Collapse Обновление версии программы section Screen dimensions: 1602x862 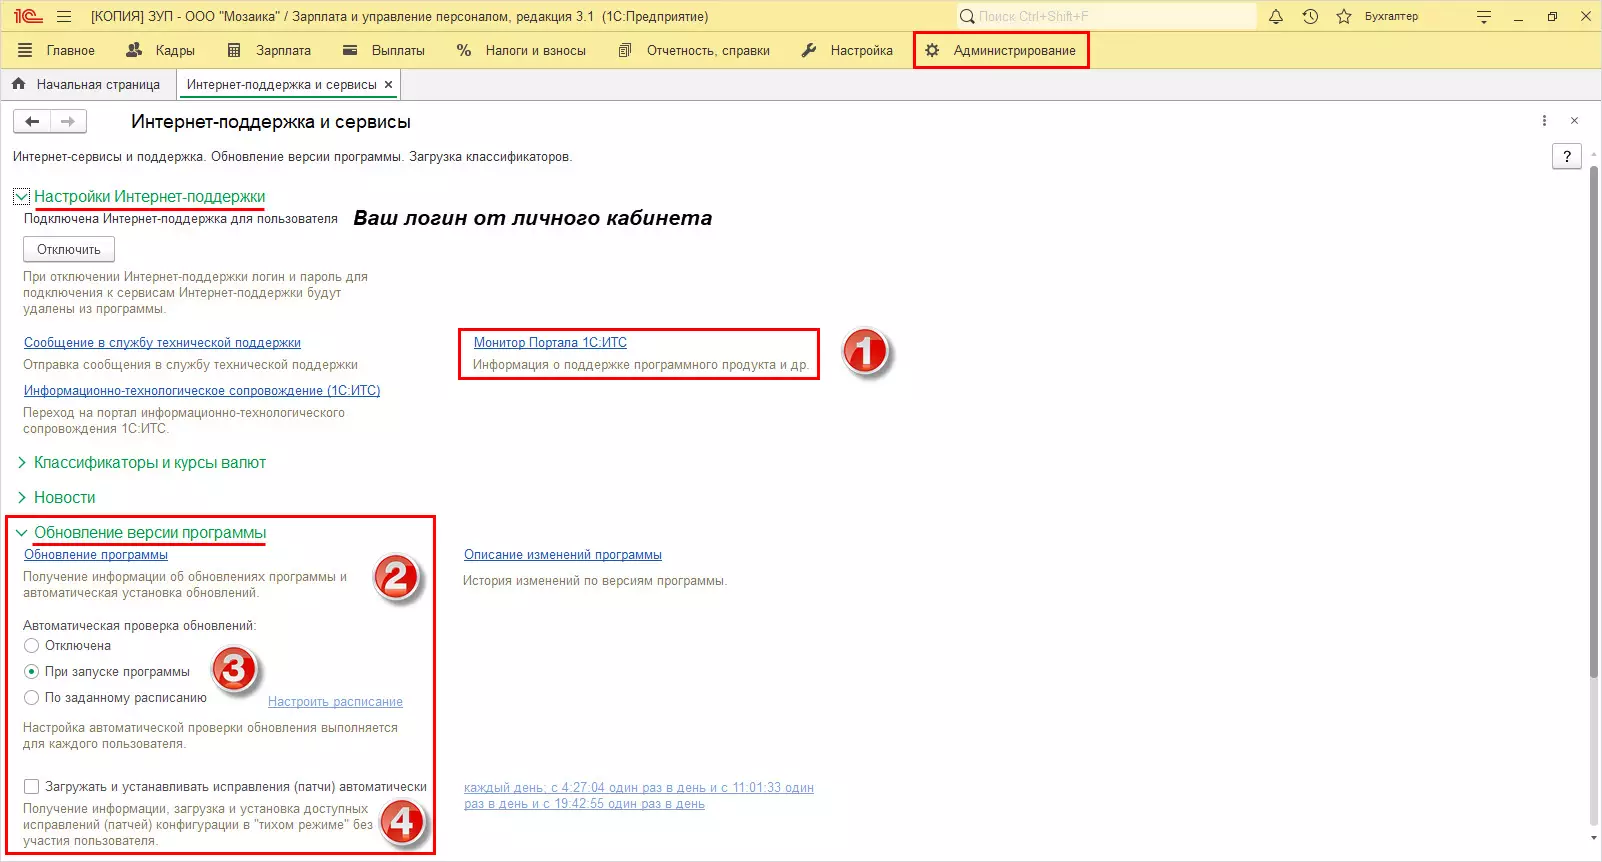point(21,533)
